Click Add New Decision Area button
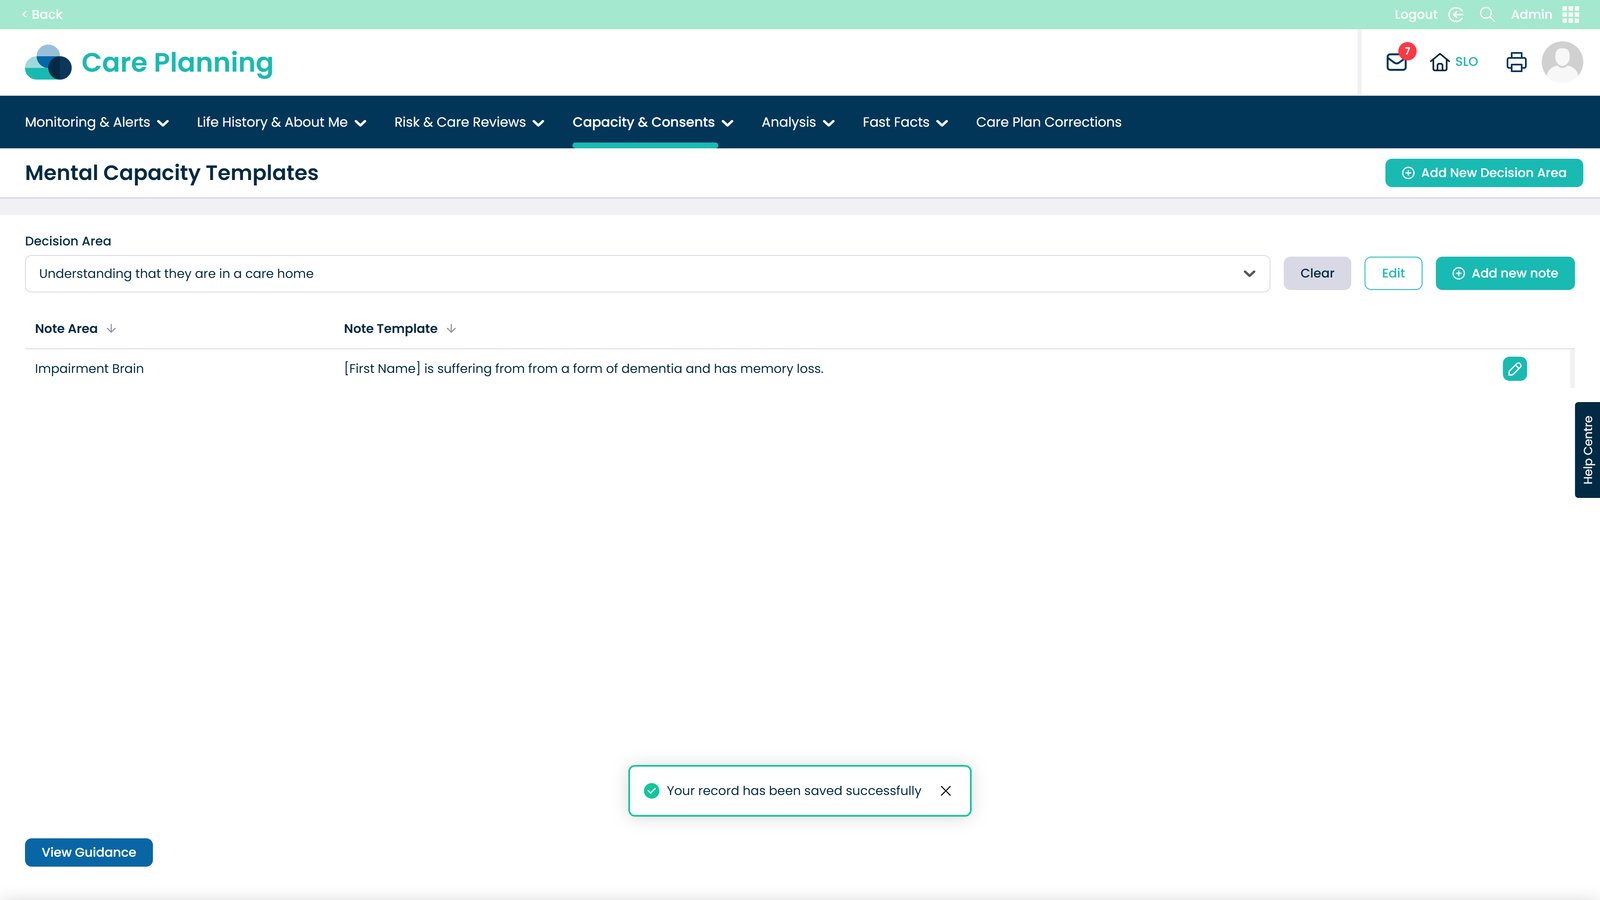This screenshot has width=1600, height=900. [1483, 173]
